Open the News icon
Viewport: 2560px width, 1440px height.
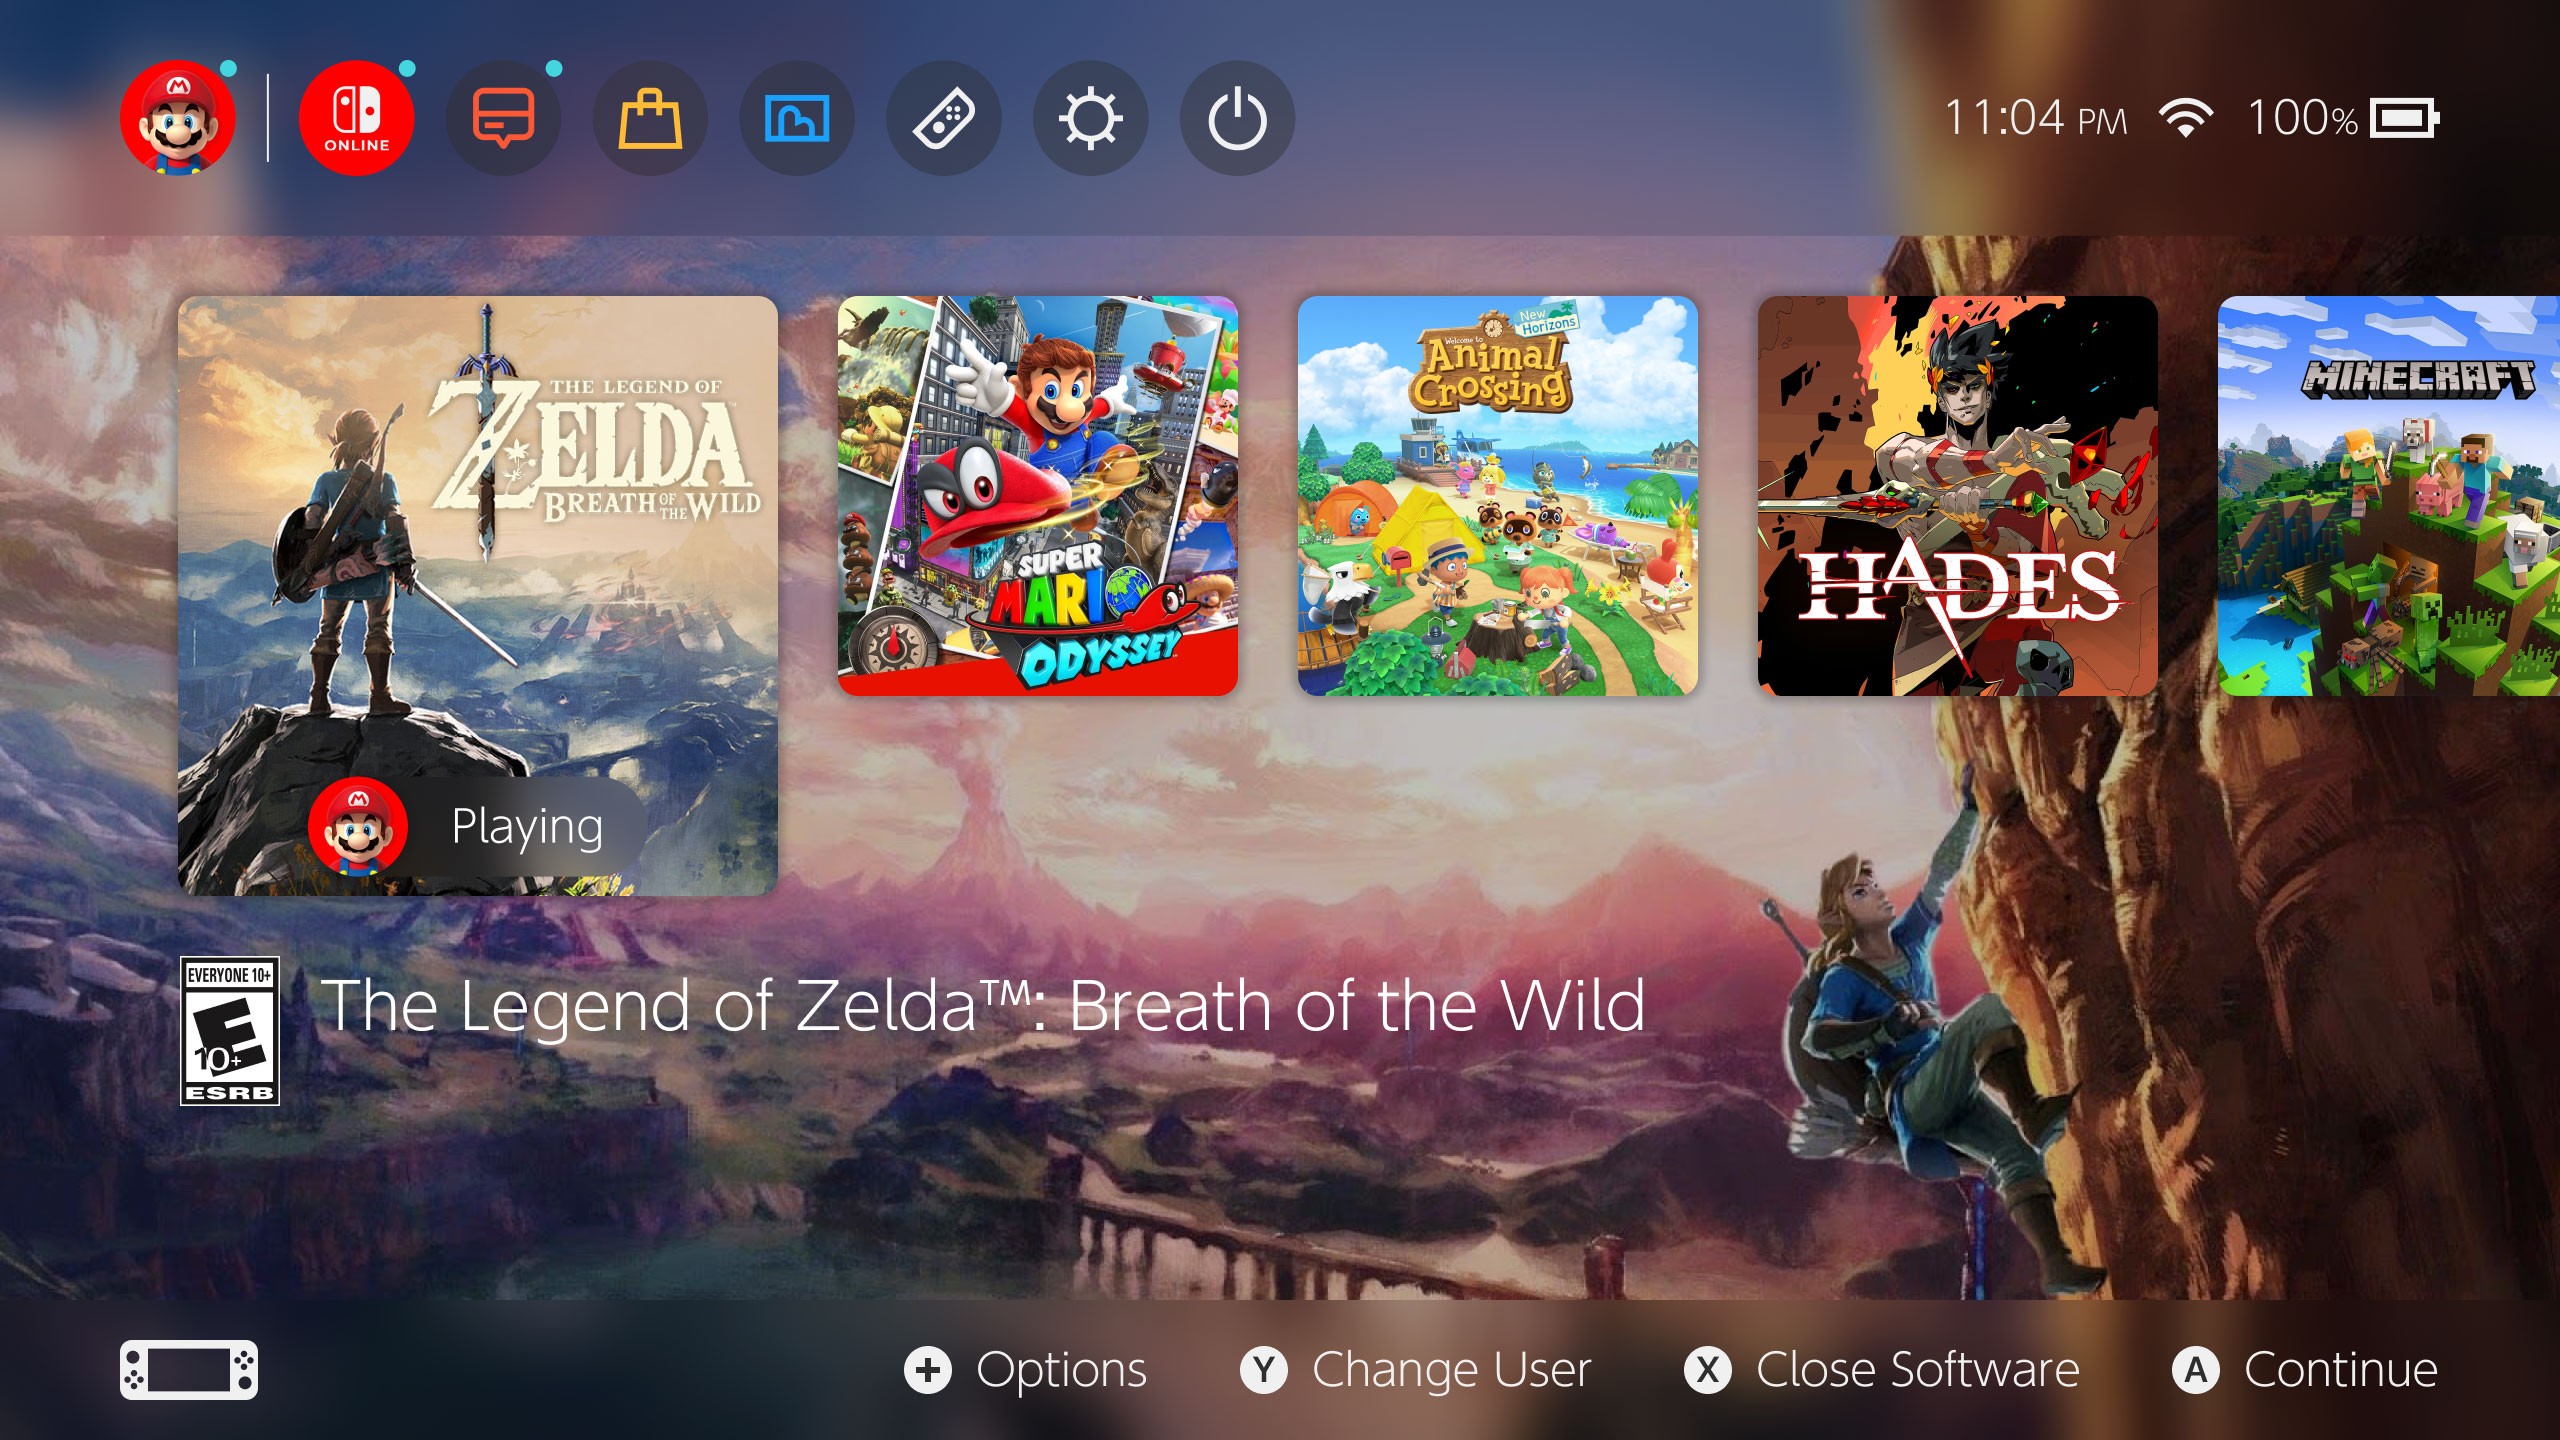tap(503, 118)
